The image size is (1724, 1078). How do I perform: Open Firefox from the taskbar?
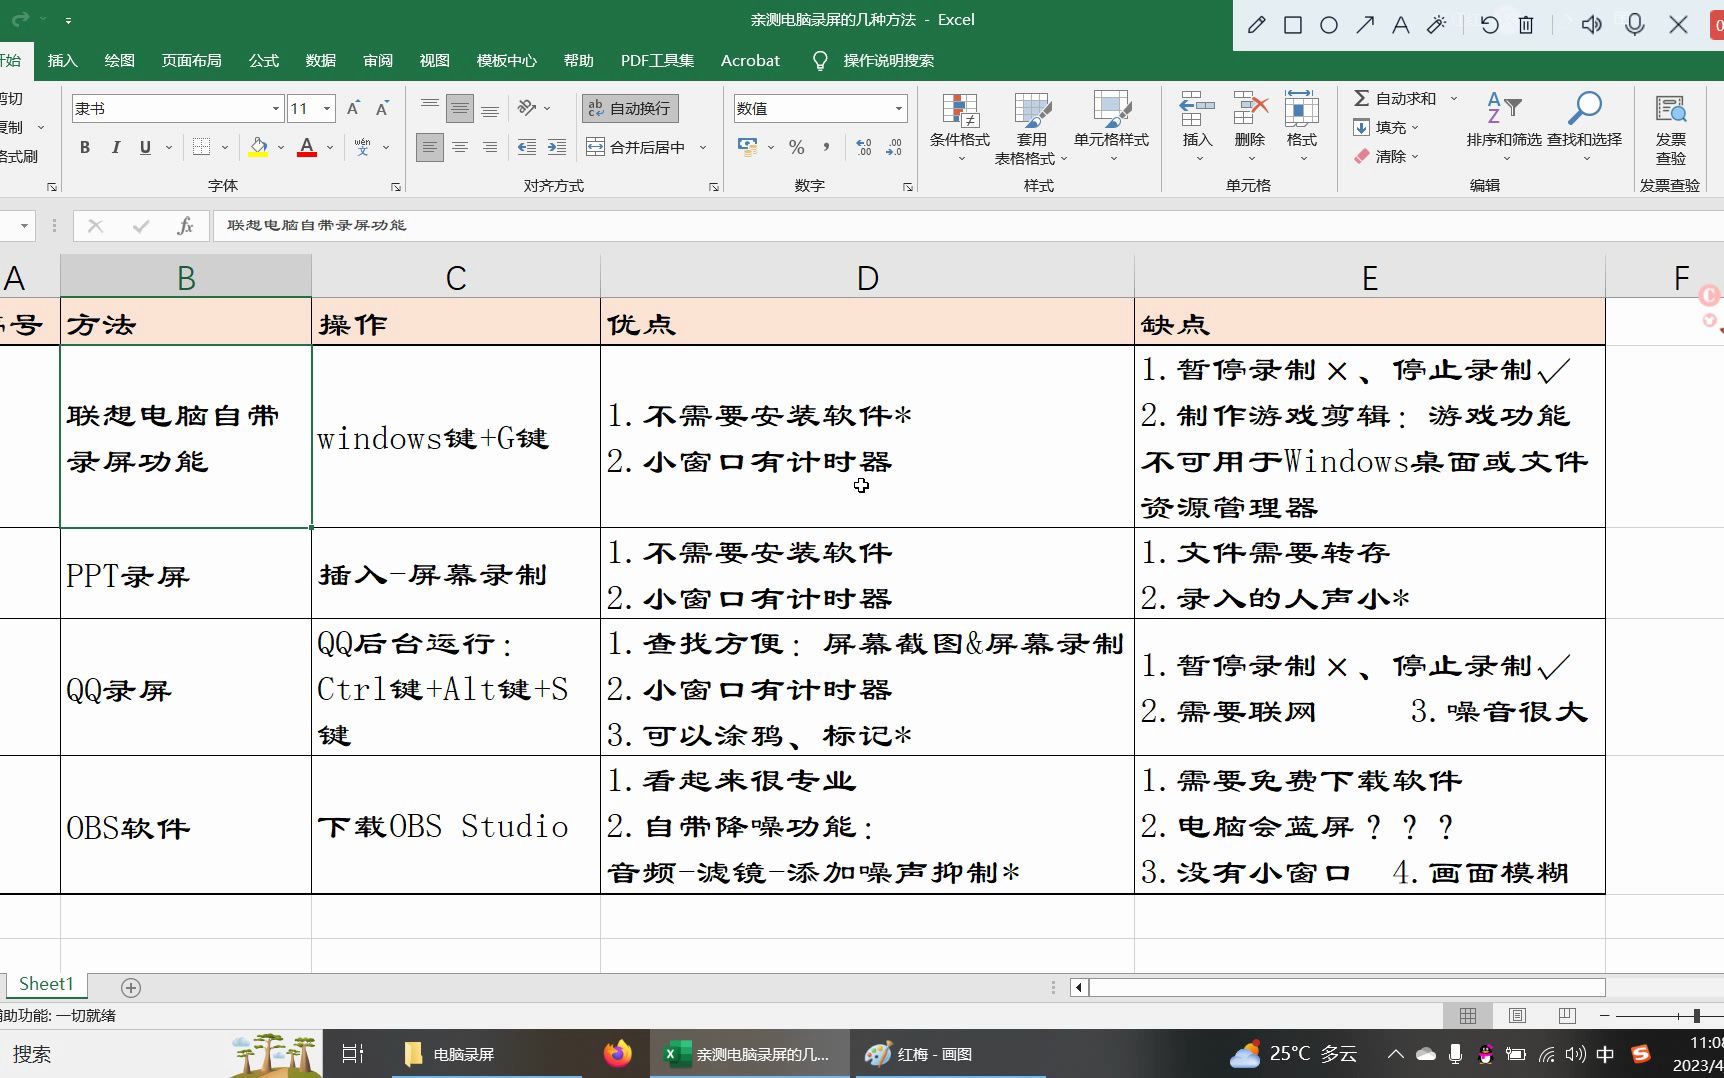[x=618, y=1054]
